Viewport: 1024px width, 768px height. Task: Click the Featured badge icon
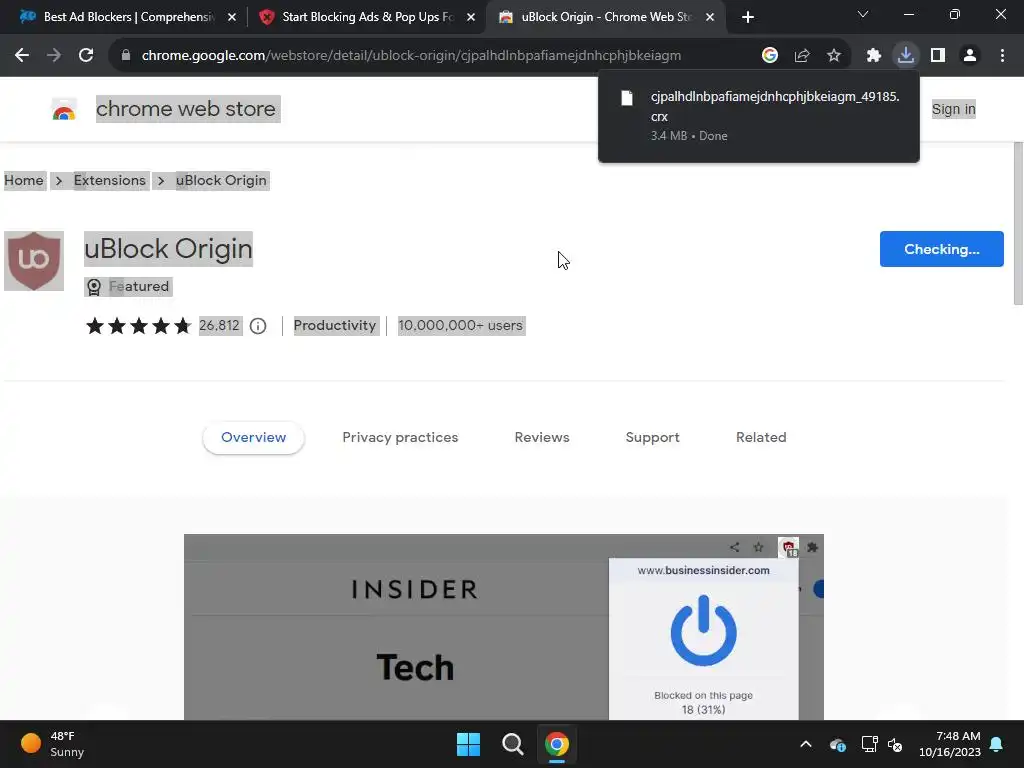(x=94, y=287)
